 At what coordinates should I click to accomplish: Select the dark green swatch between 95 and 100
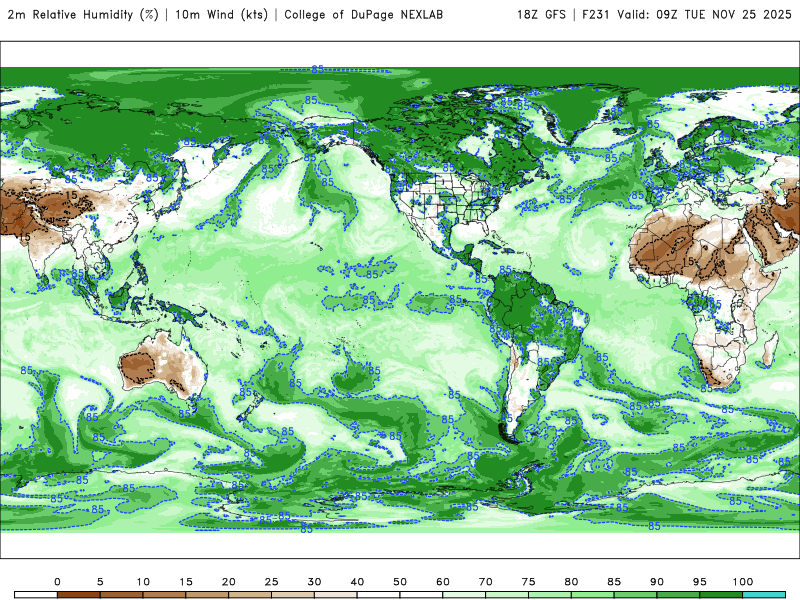click(721, 595)
